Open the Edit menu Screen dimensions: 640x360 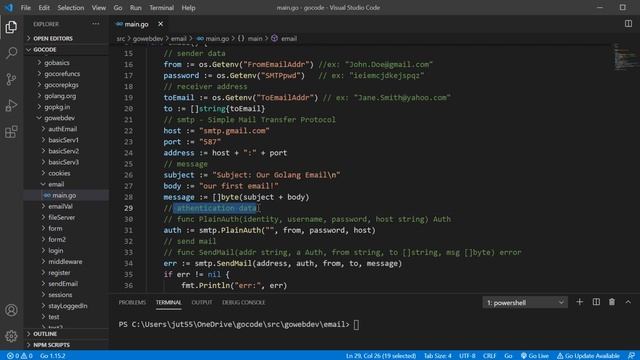44,8
